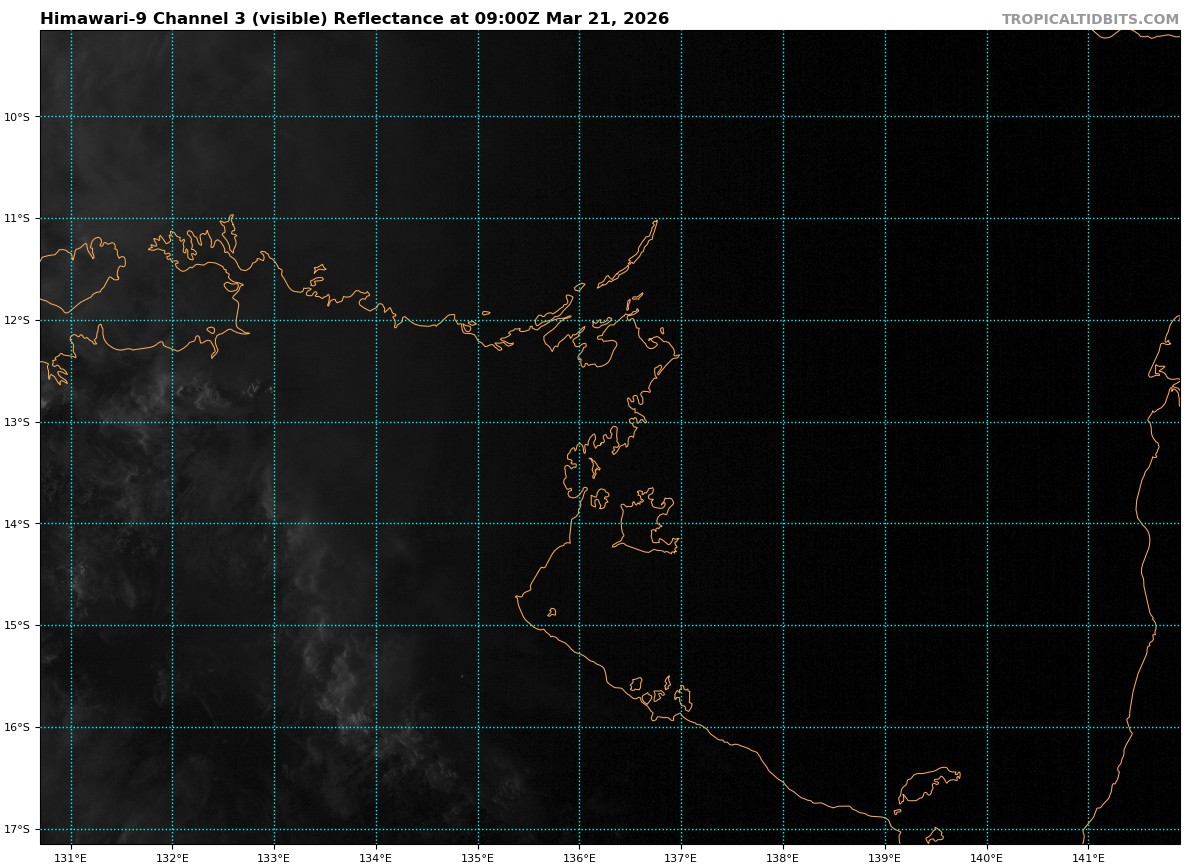The width and height of the screenshot is (1200, 867).
Task: Click the 11°S latitude label
Action: (x=17, y=219)
